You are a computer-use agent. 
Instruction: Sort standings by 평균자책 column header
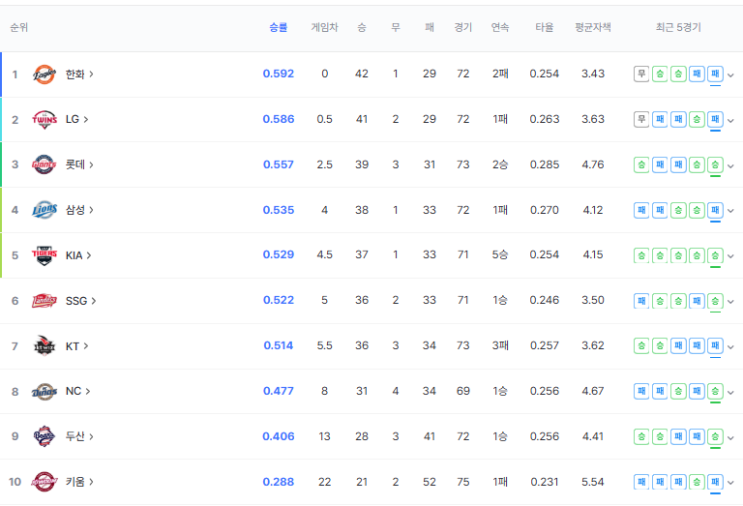[593, 27]
